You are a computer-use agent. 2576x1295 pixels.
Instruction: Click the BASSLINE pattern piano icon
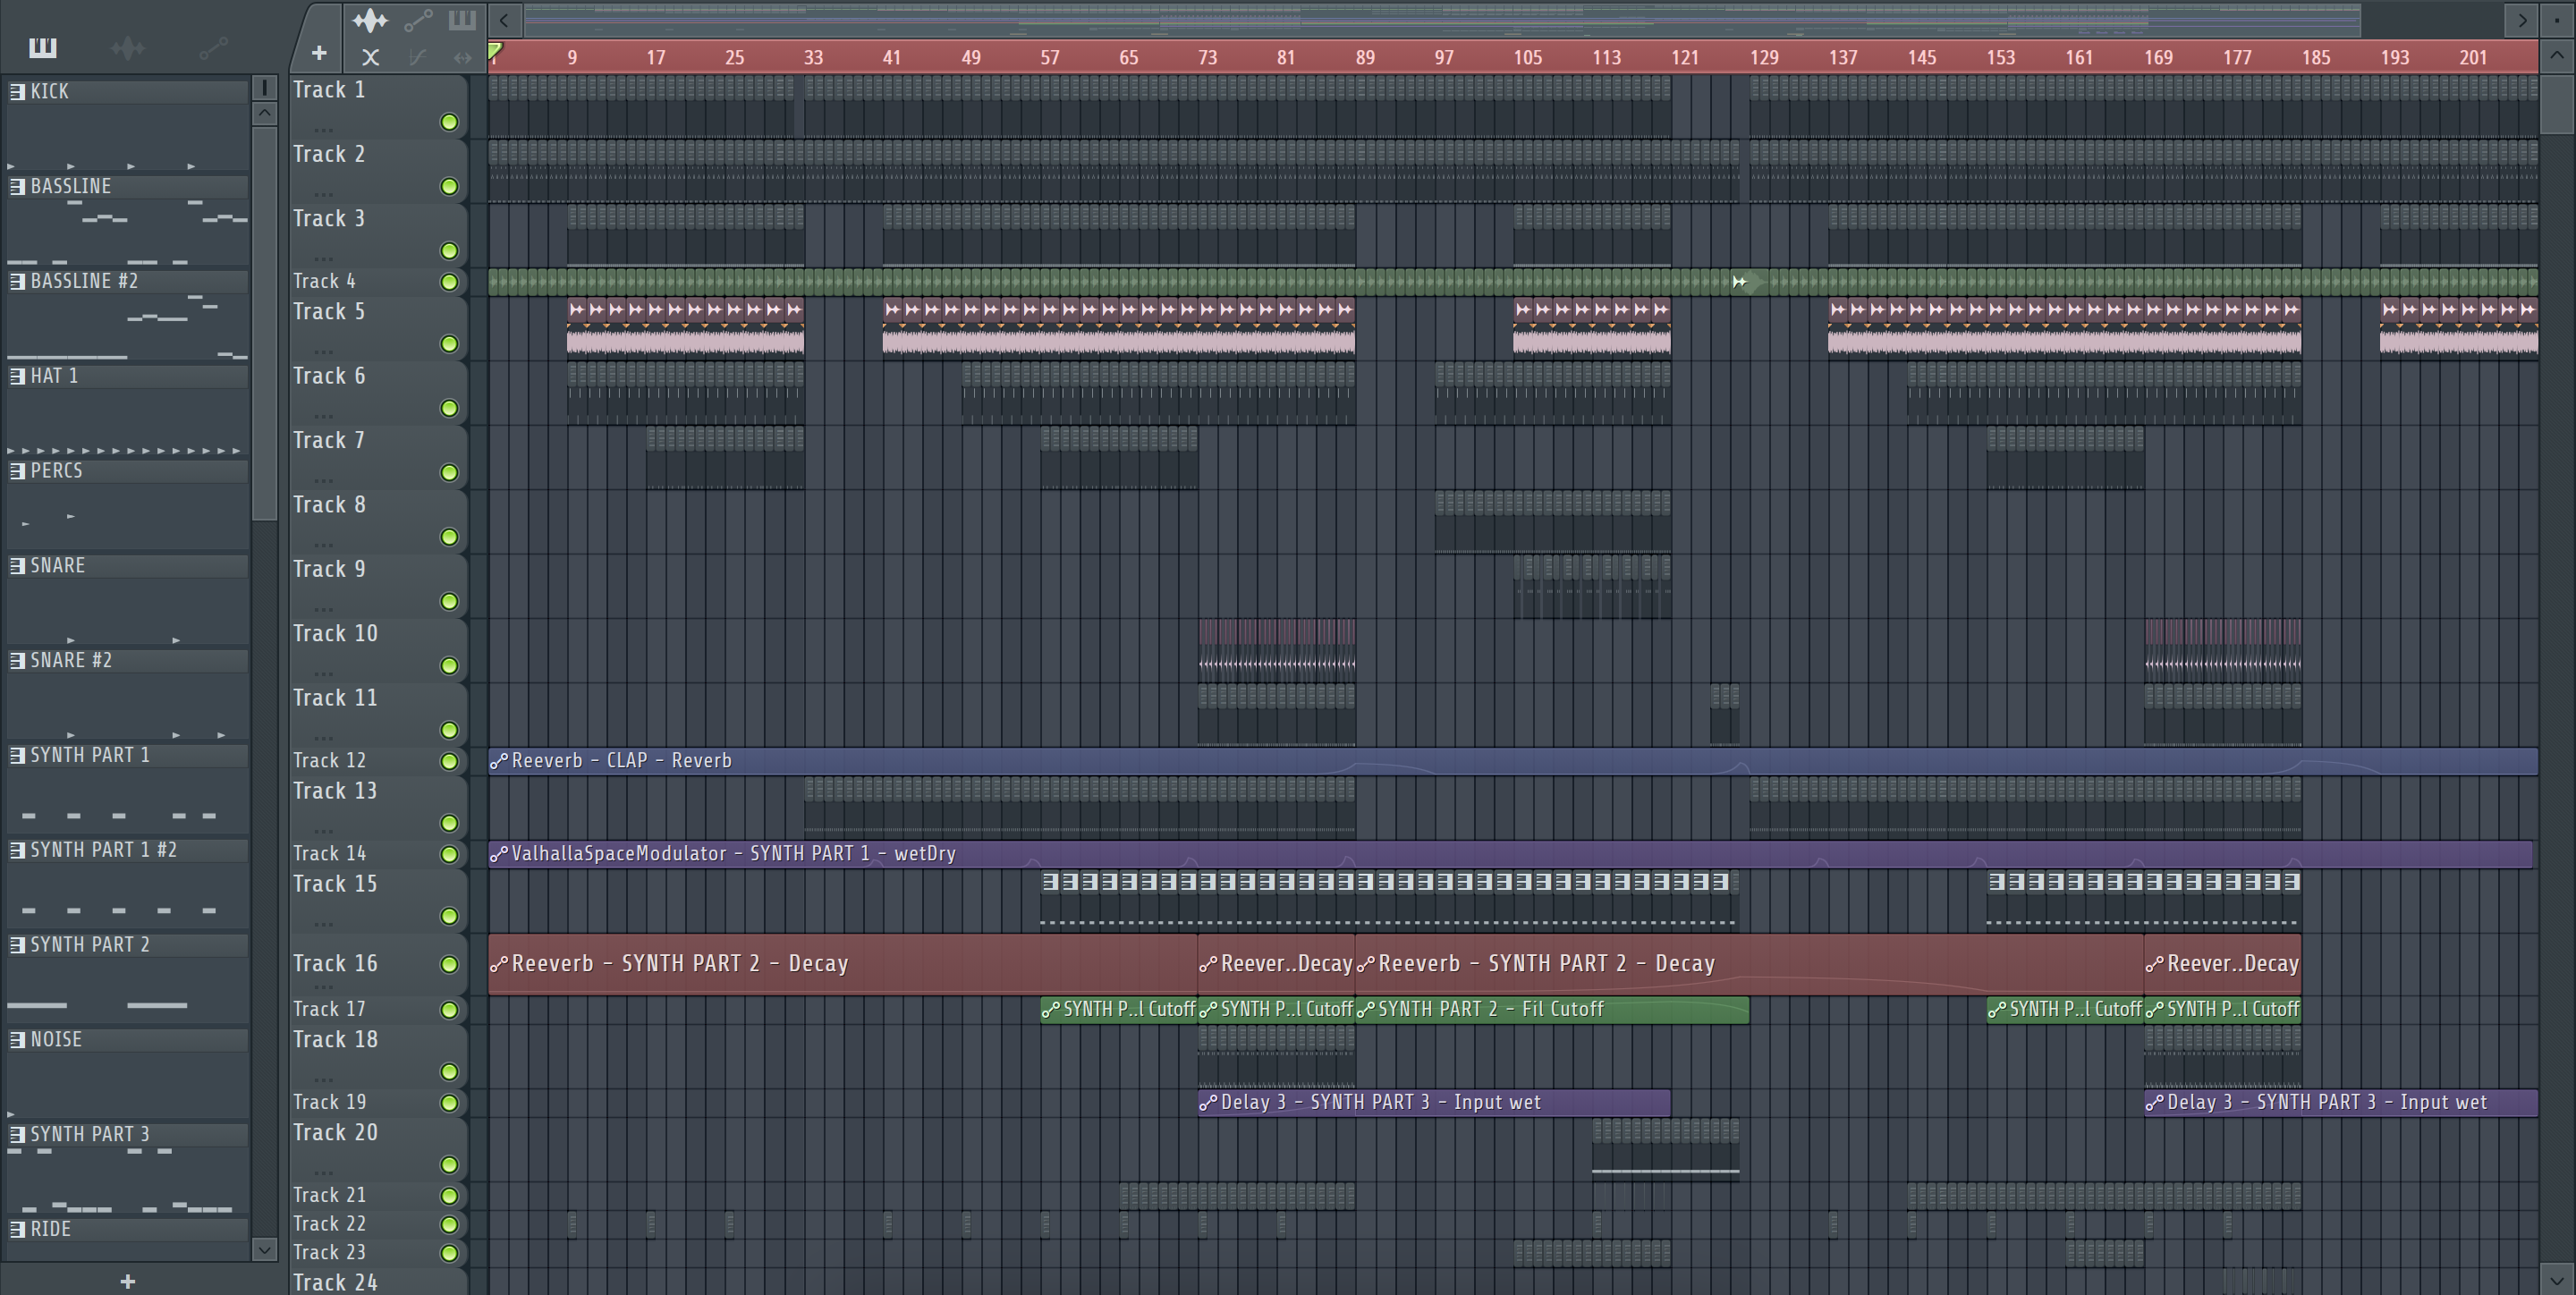coord(17,186)
